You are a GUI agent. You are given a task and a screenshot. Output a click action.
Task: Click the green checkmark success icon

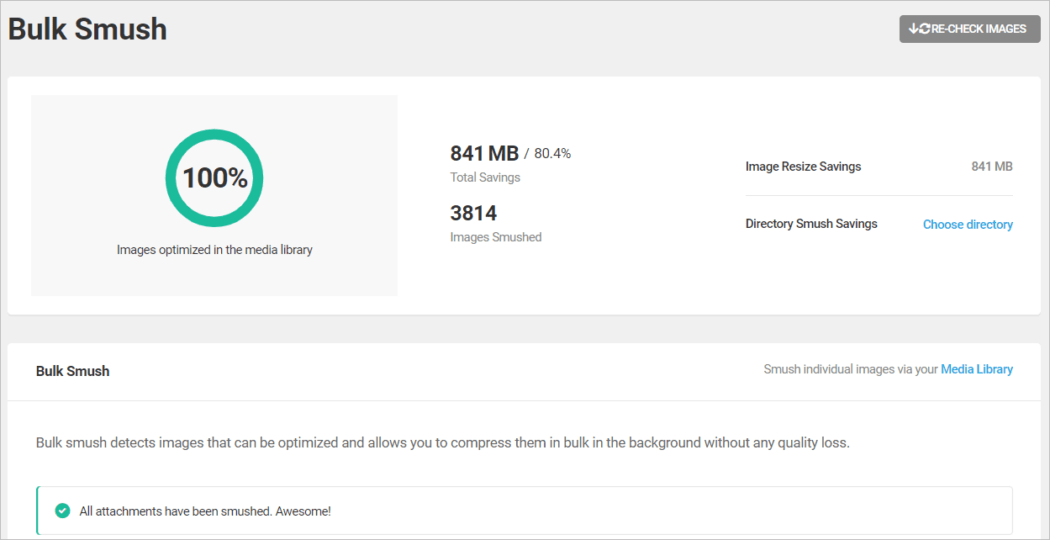62,511
